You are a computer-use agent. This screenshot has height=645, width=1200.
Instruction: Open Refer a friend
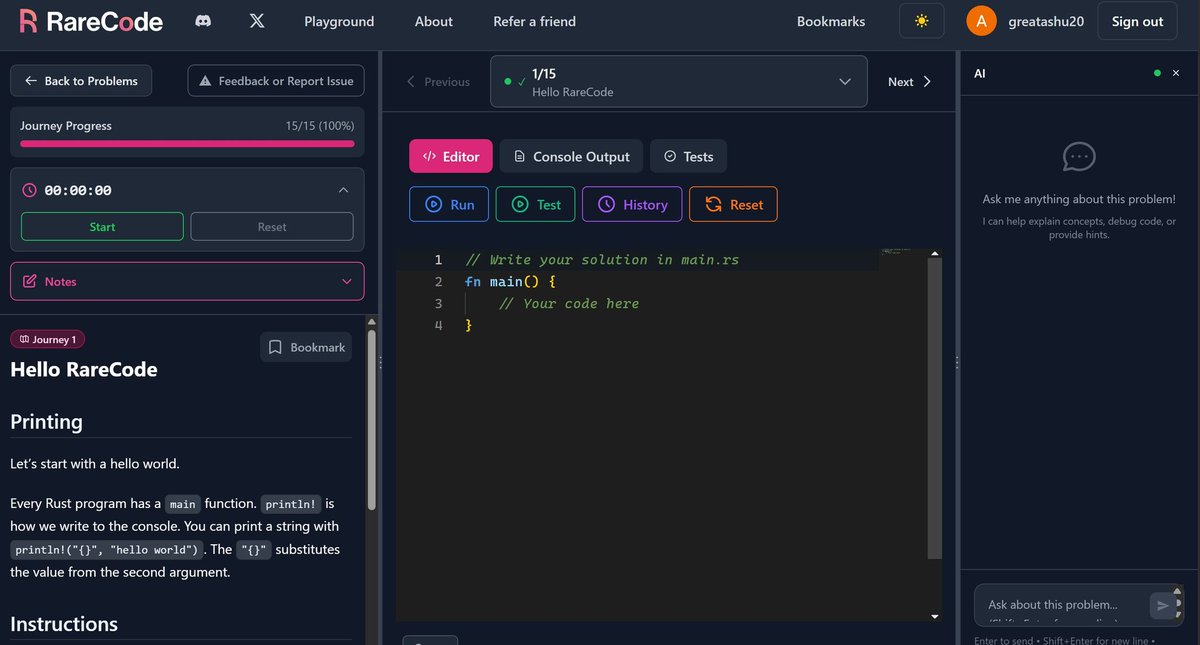534,21
